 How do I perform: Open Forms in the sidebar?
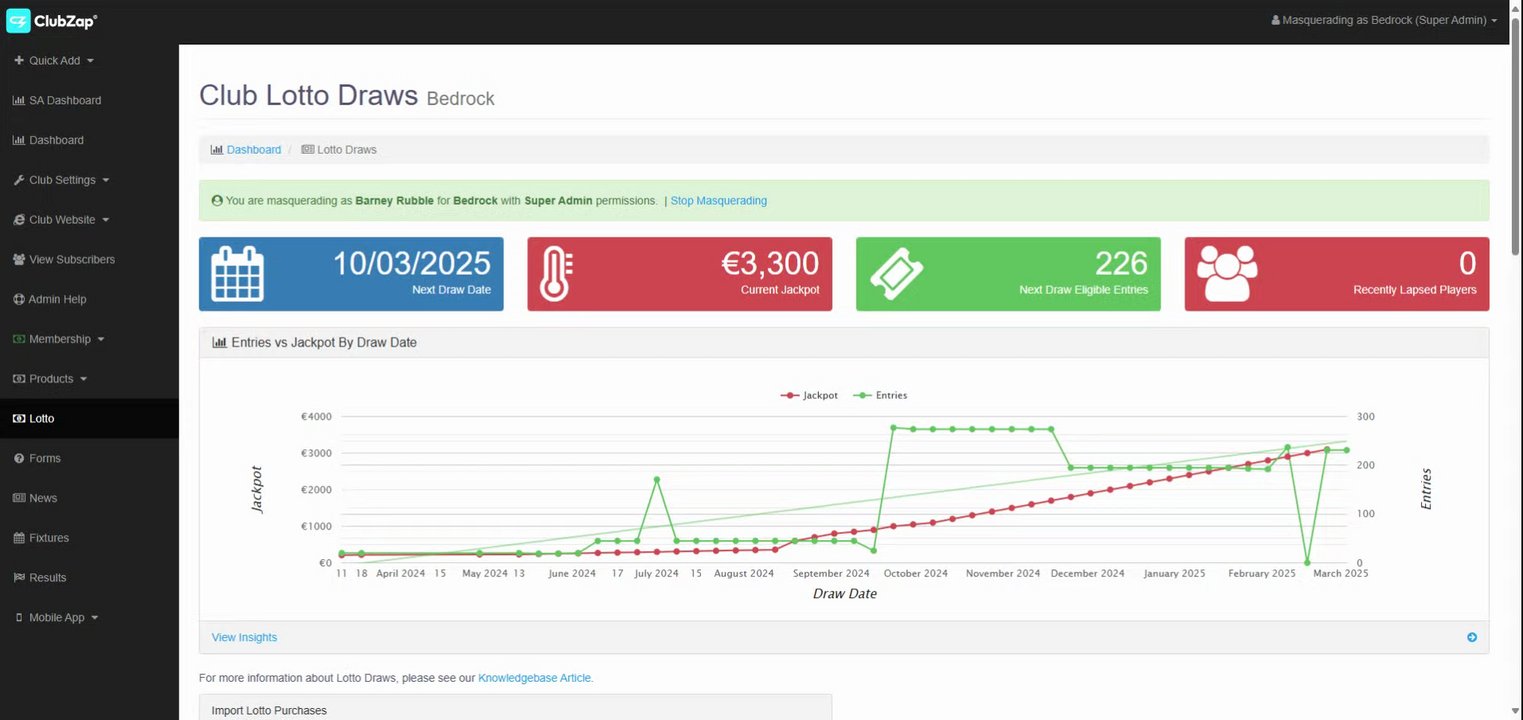point(45,458)
